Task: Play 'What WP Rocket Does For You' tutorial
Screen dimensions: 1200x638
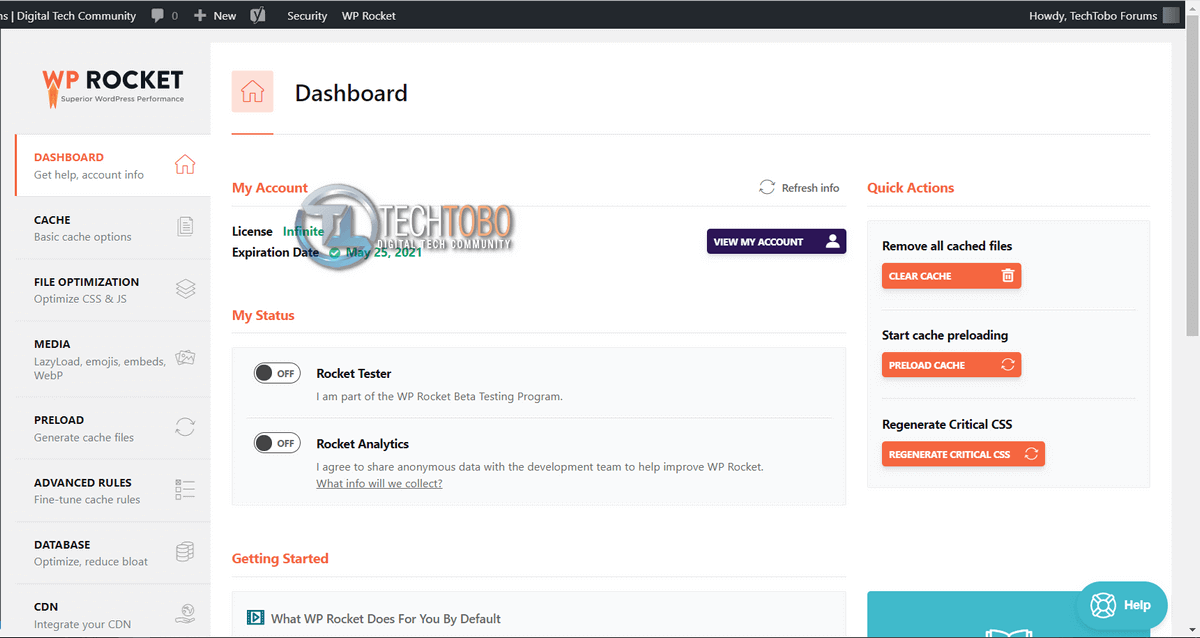Action: pos(385,618)
